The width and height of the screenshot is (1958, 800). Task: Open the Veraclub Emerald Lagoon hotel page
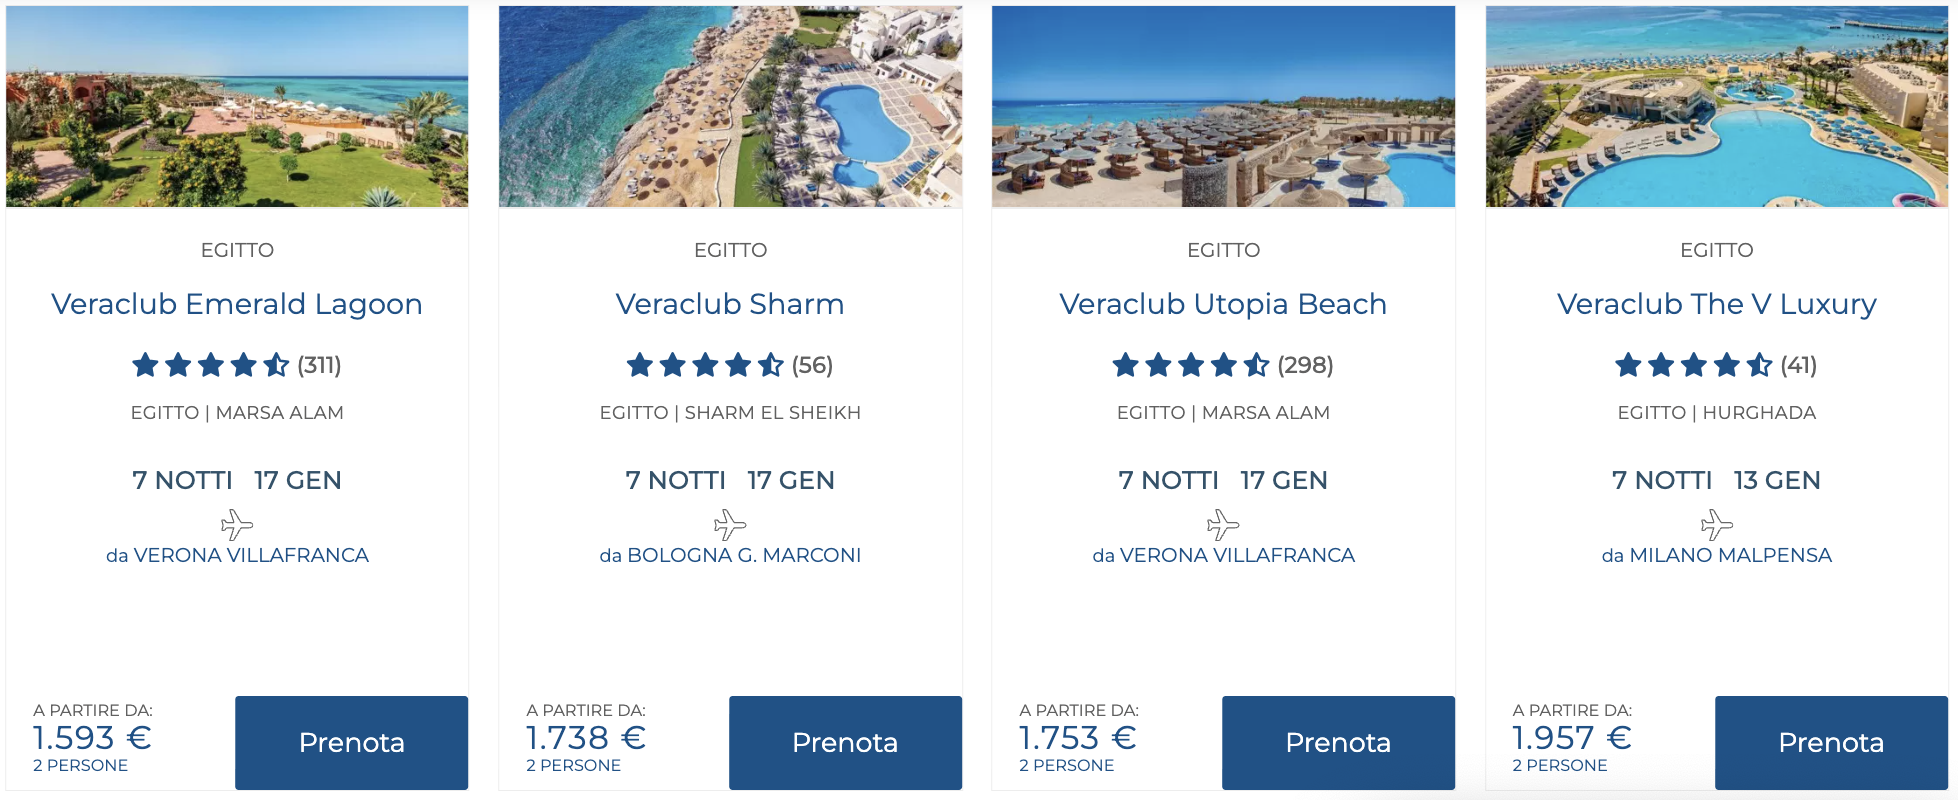pos(237,304)
